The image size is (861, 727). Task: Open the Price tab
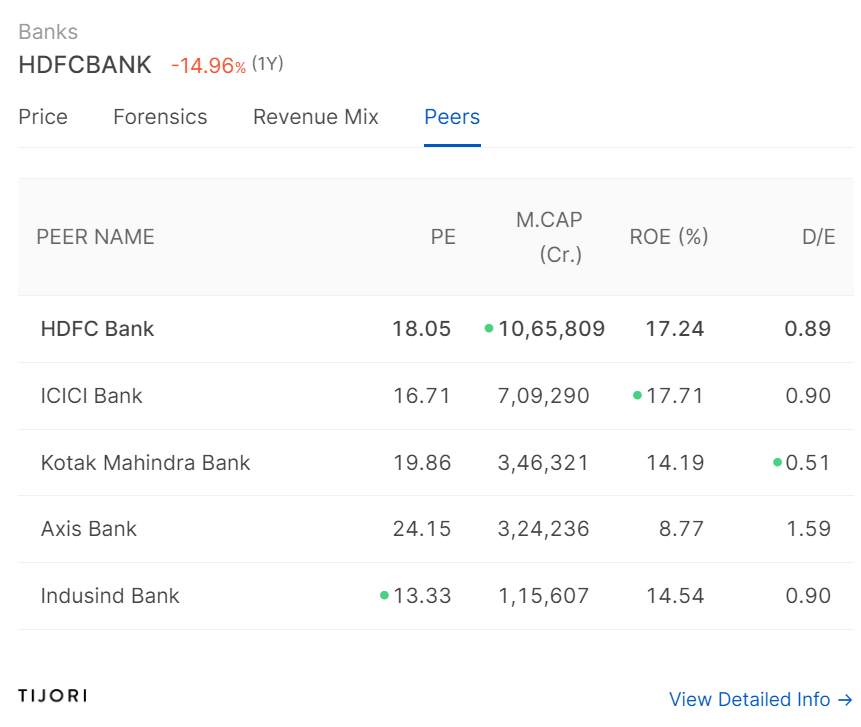click(x=43, y=117)
